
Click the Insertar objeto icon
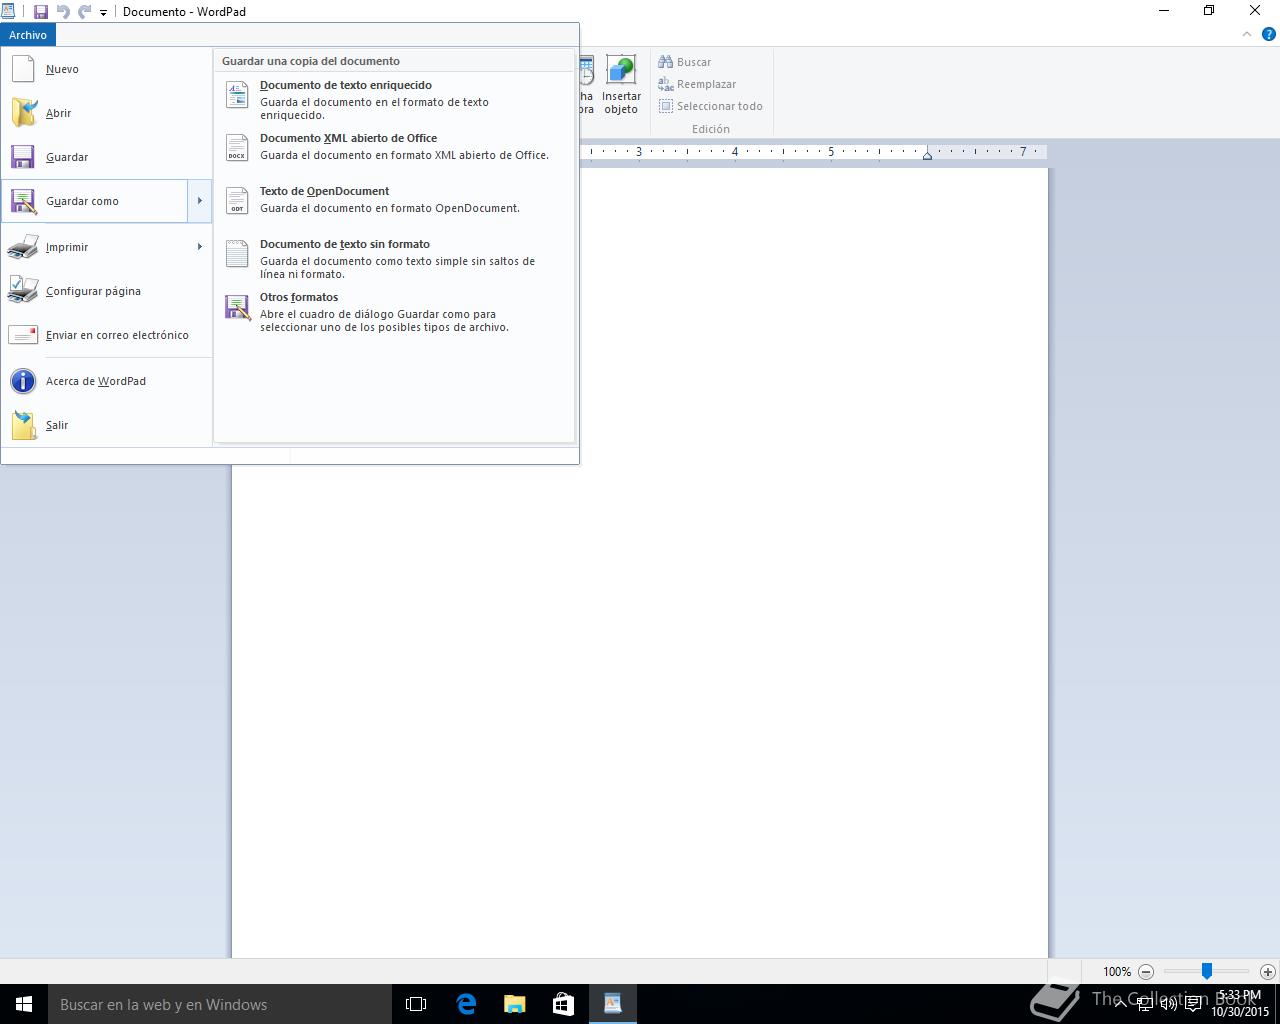point(621,70)
